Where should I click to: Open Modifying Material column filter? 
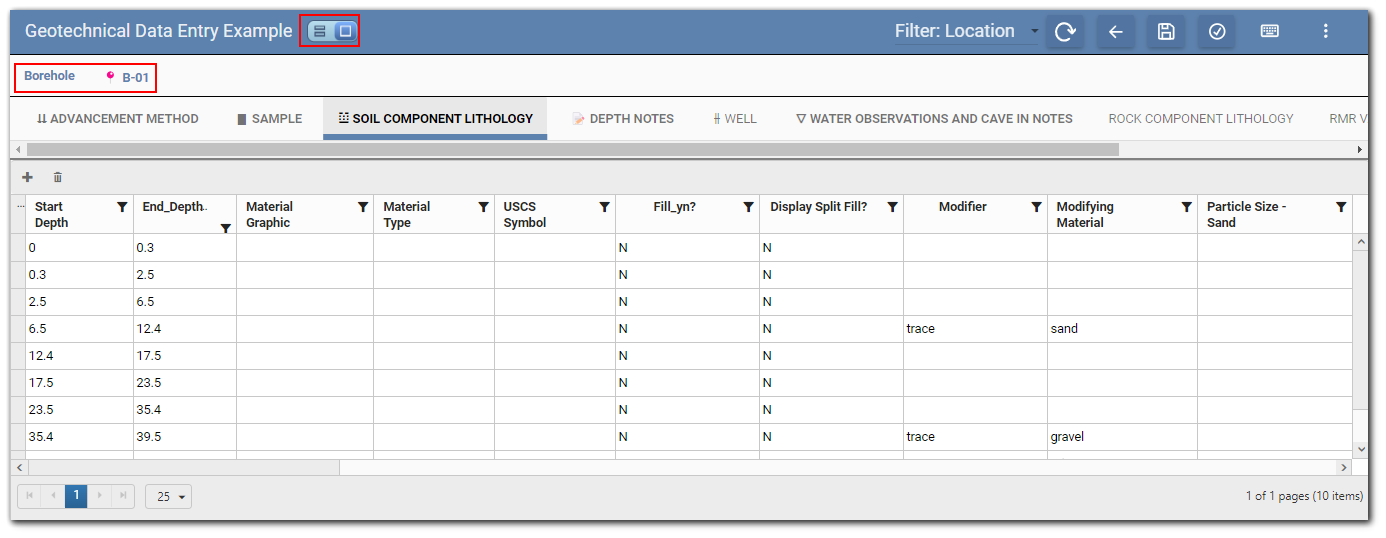(1186, 207)
